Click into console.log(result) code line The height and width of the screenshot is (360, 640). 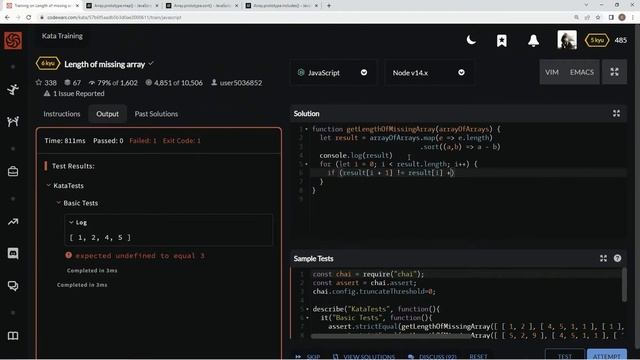pyautogui.click(x=356, y=156)
